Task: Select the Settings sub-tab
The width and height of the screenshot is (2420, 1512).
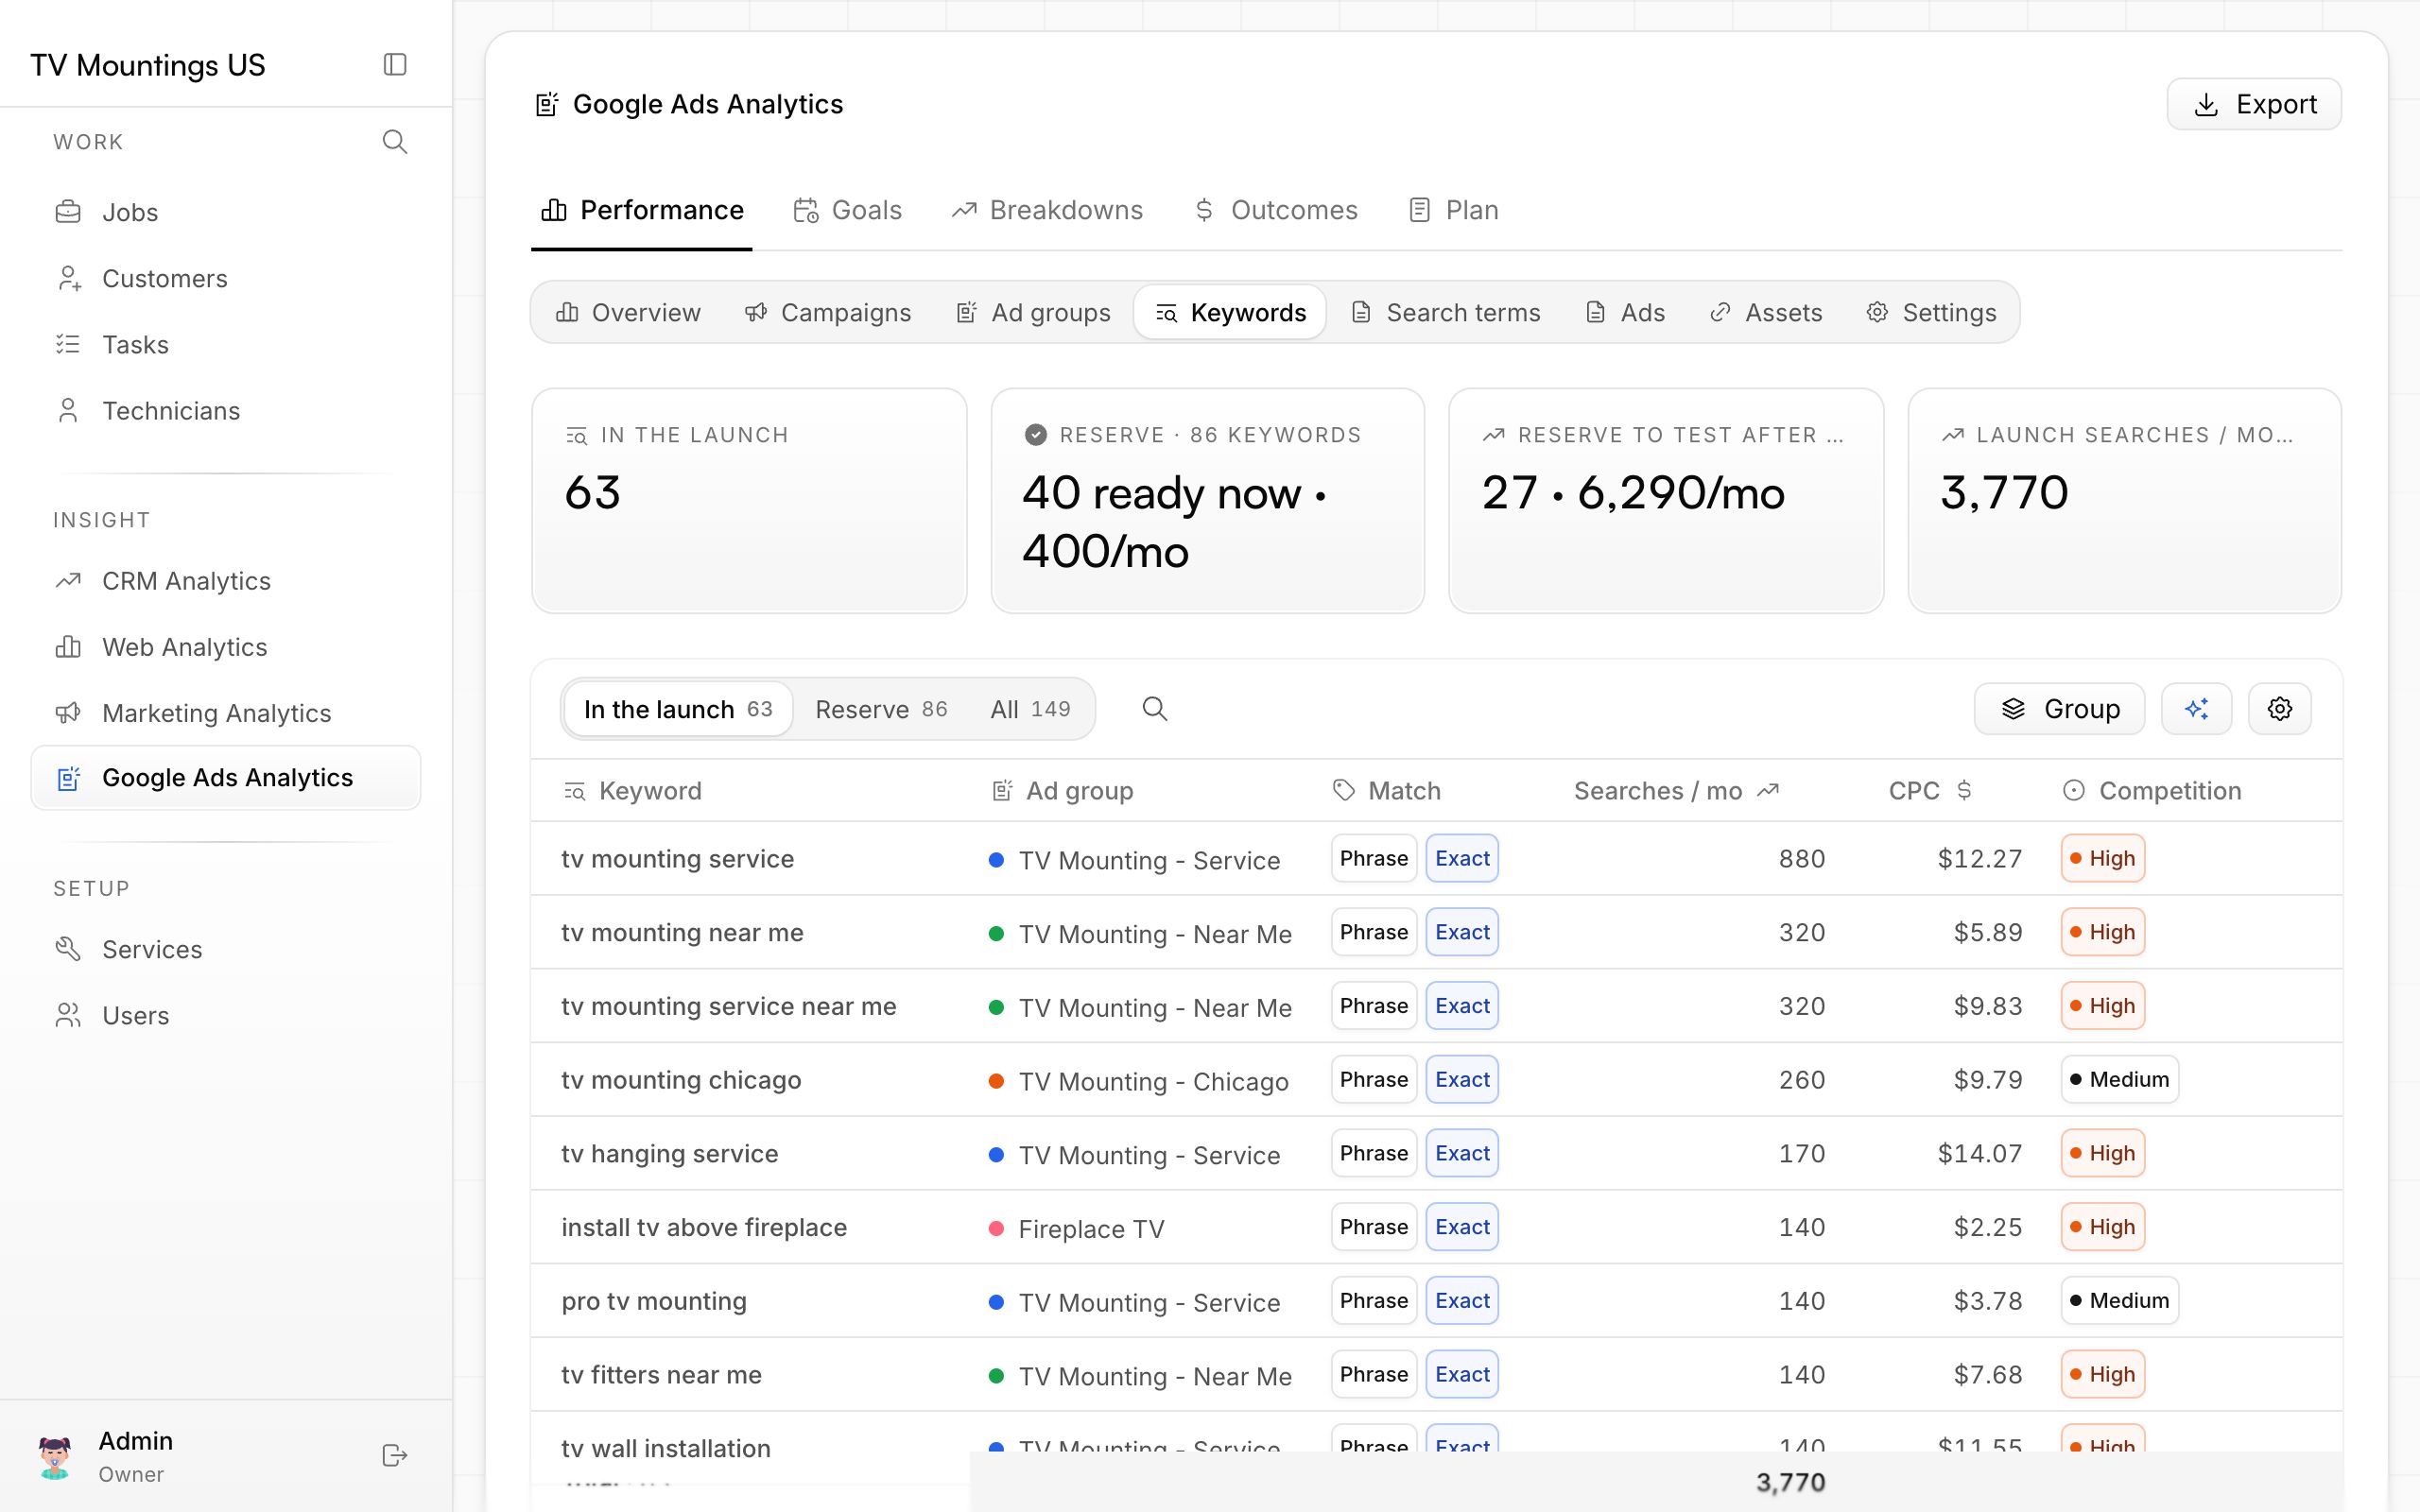Action: [1932, 313]
